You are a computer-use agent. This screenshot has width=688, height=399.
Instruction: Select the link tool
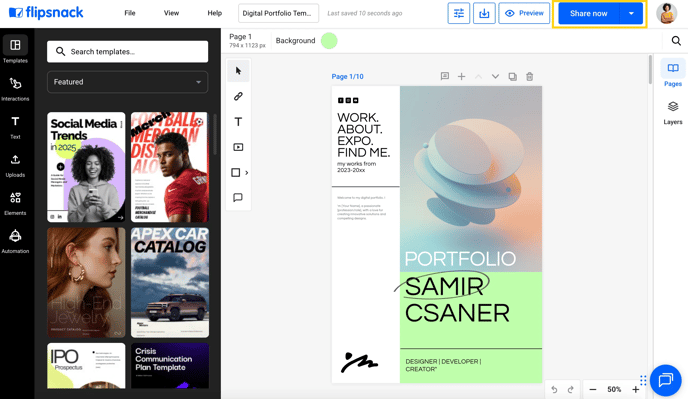tap(238, 96)
